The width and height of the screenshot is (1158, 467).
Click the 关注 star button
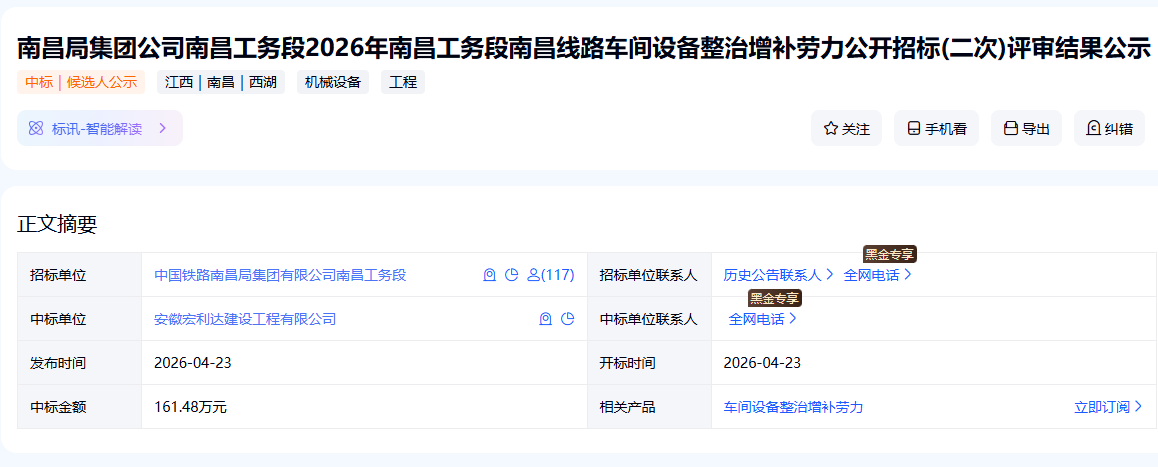(x=846, y=129)
